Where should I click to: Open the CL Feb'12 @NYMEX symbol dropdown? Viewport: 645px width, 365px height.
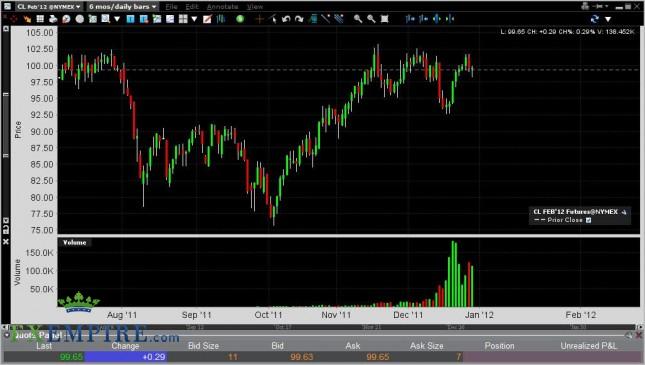point(49,7)
